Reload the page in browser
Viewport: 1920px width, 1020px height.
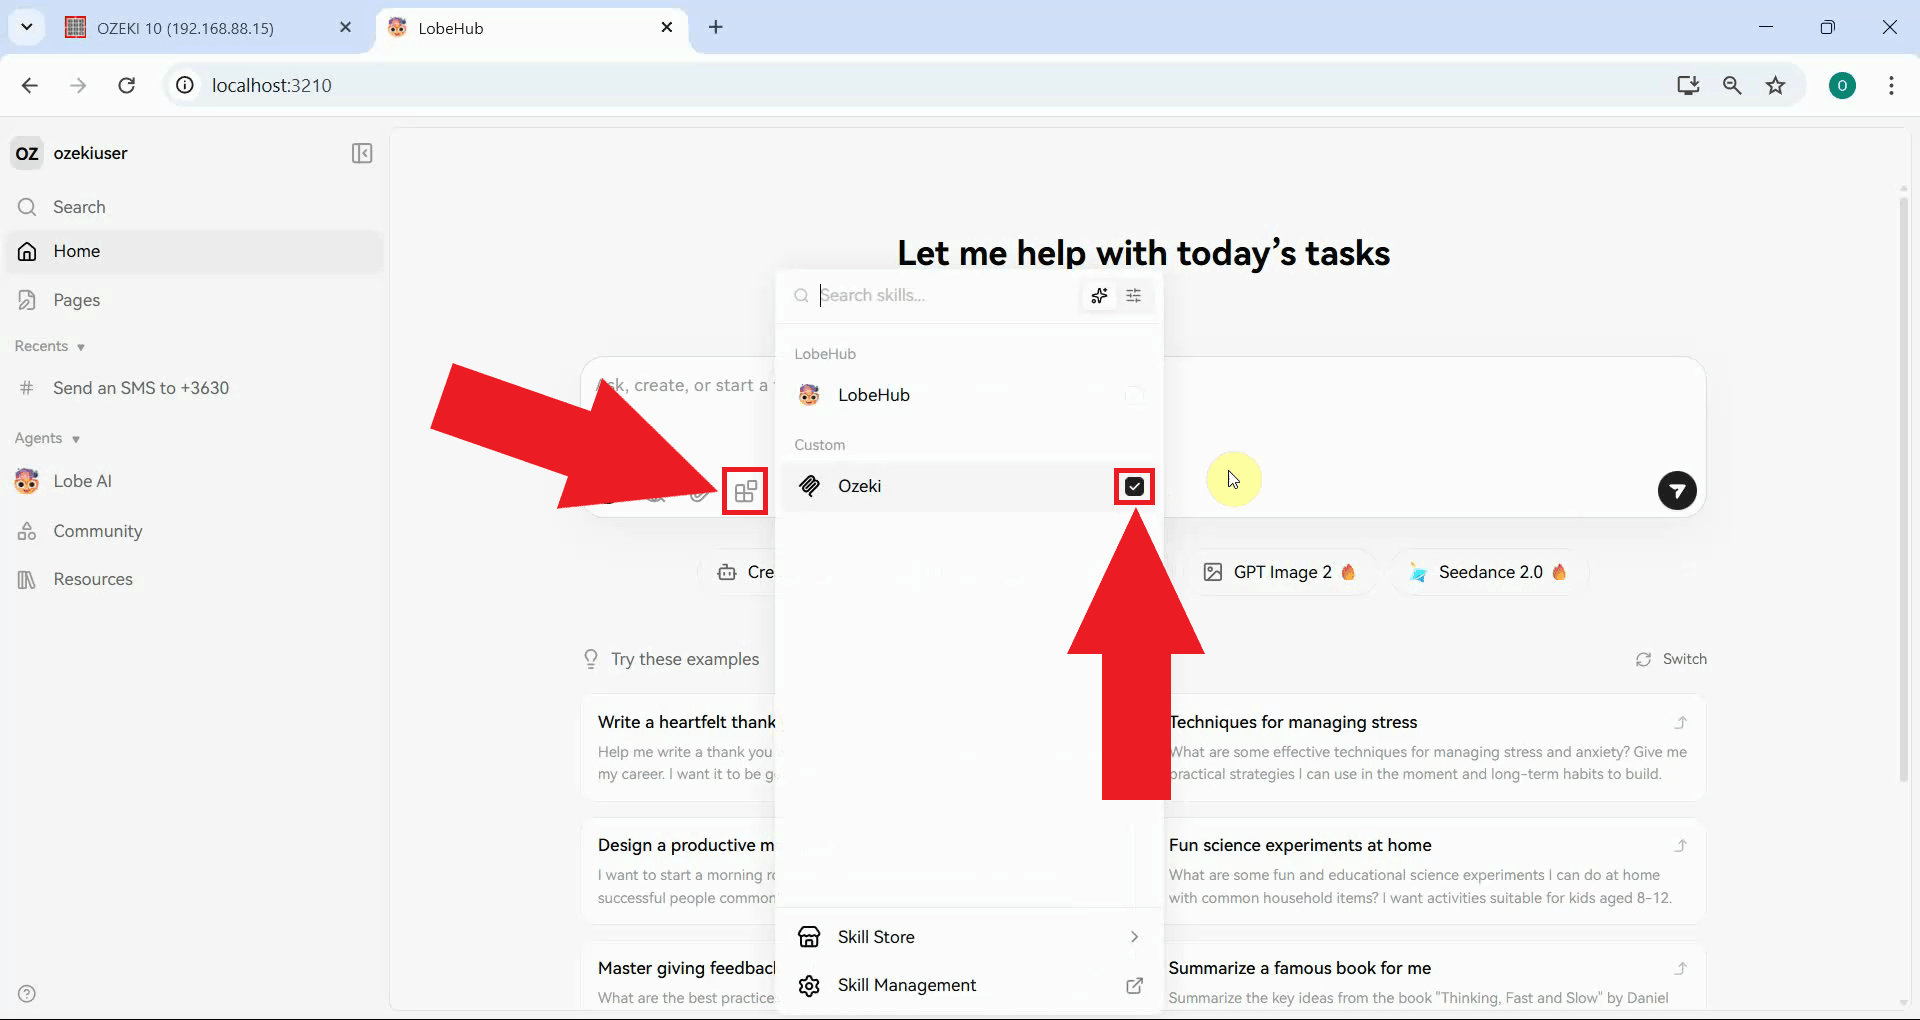(126, 85)
